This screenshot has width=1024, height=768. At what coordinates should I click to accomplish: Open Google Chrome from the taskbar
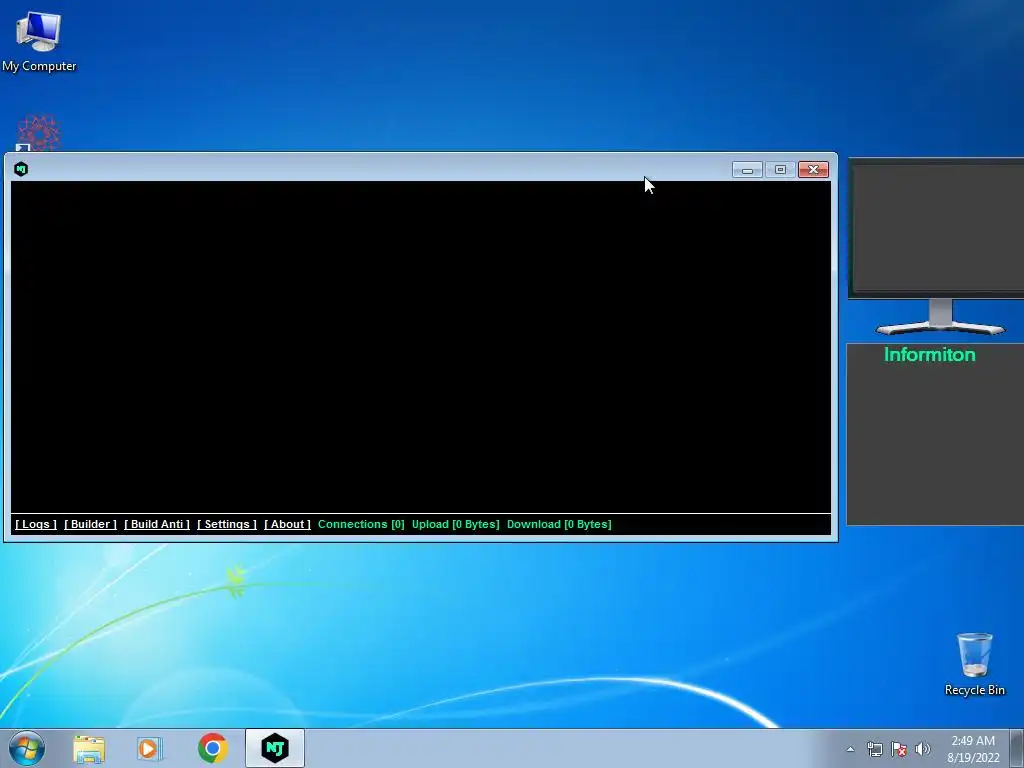[x=212, y=748]
